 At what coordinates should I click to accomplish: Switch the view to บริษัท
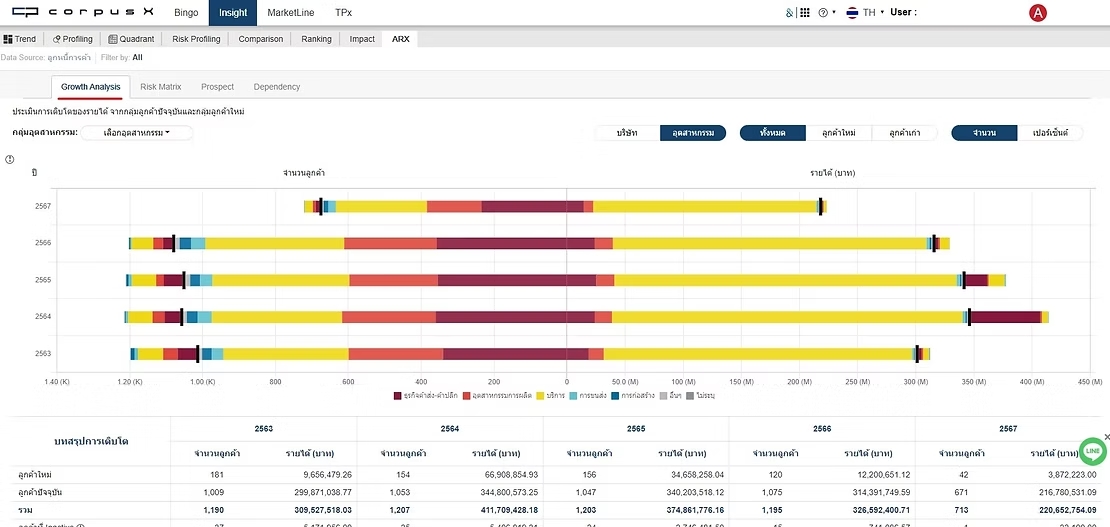click(628, 133)
